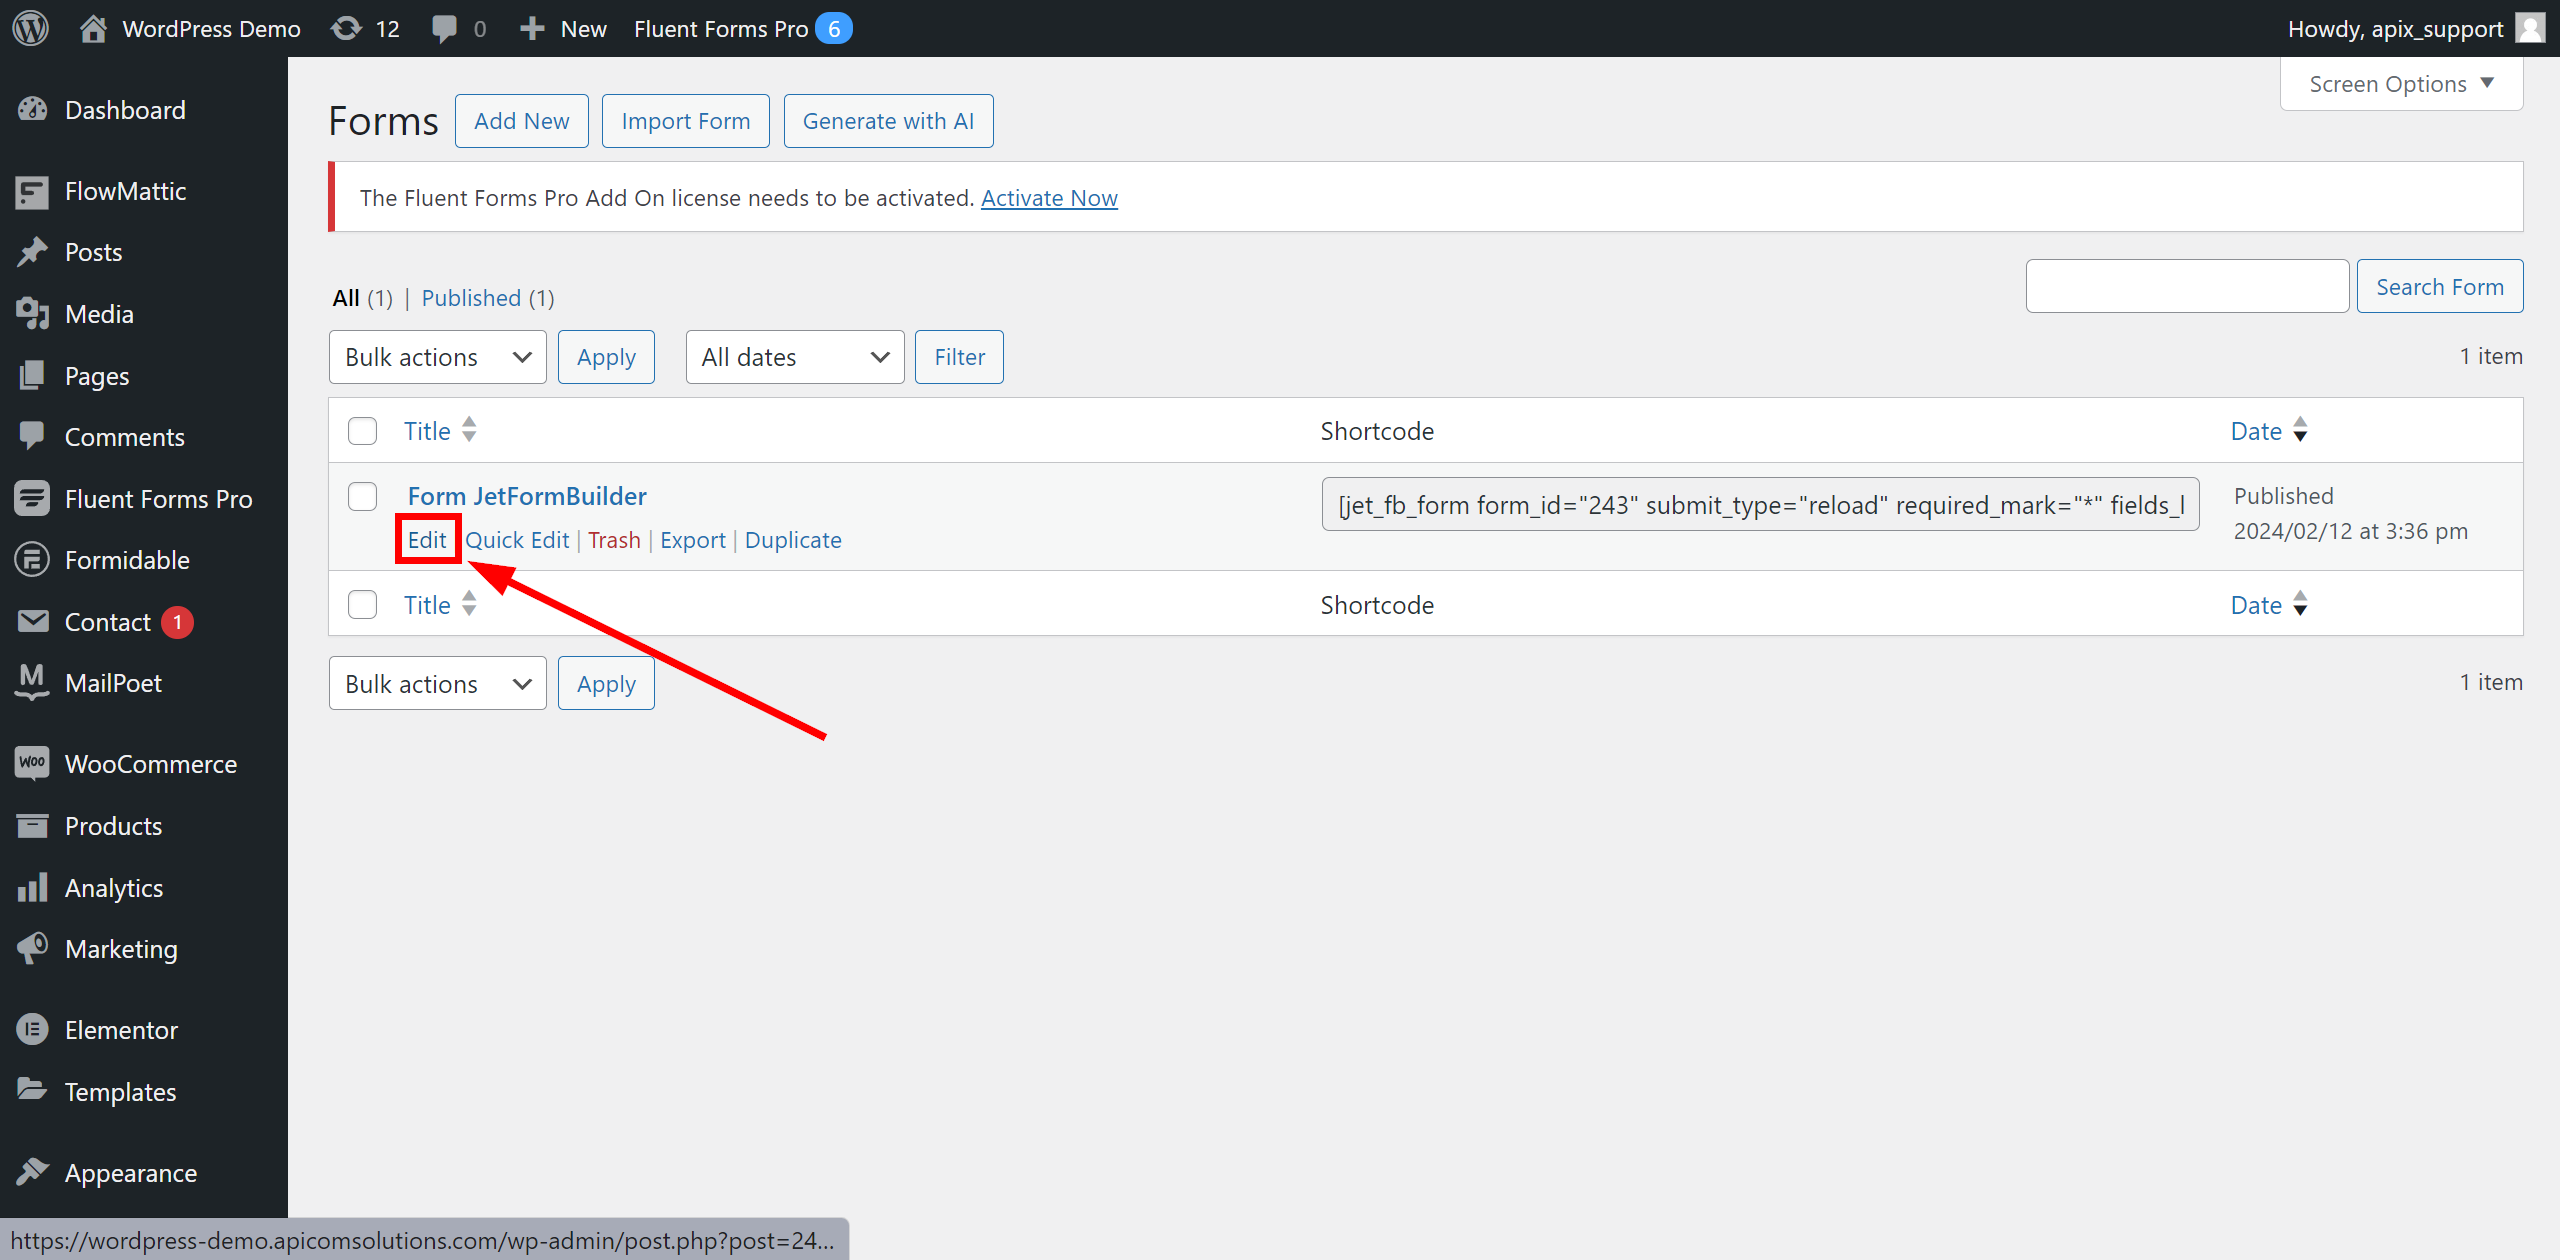Click the plus New icon in admin bar
Screen dimensions: 2560x1260
click(x=532, y=28)
